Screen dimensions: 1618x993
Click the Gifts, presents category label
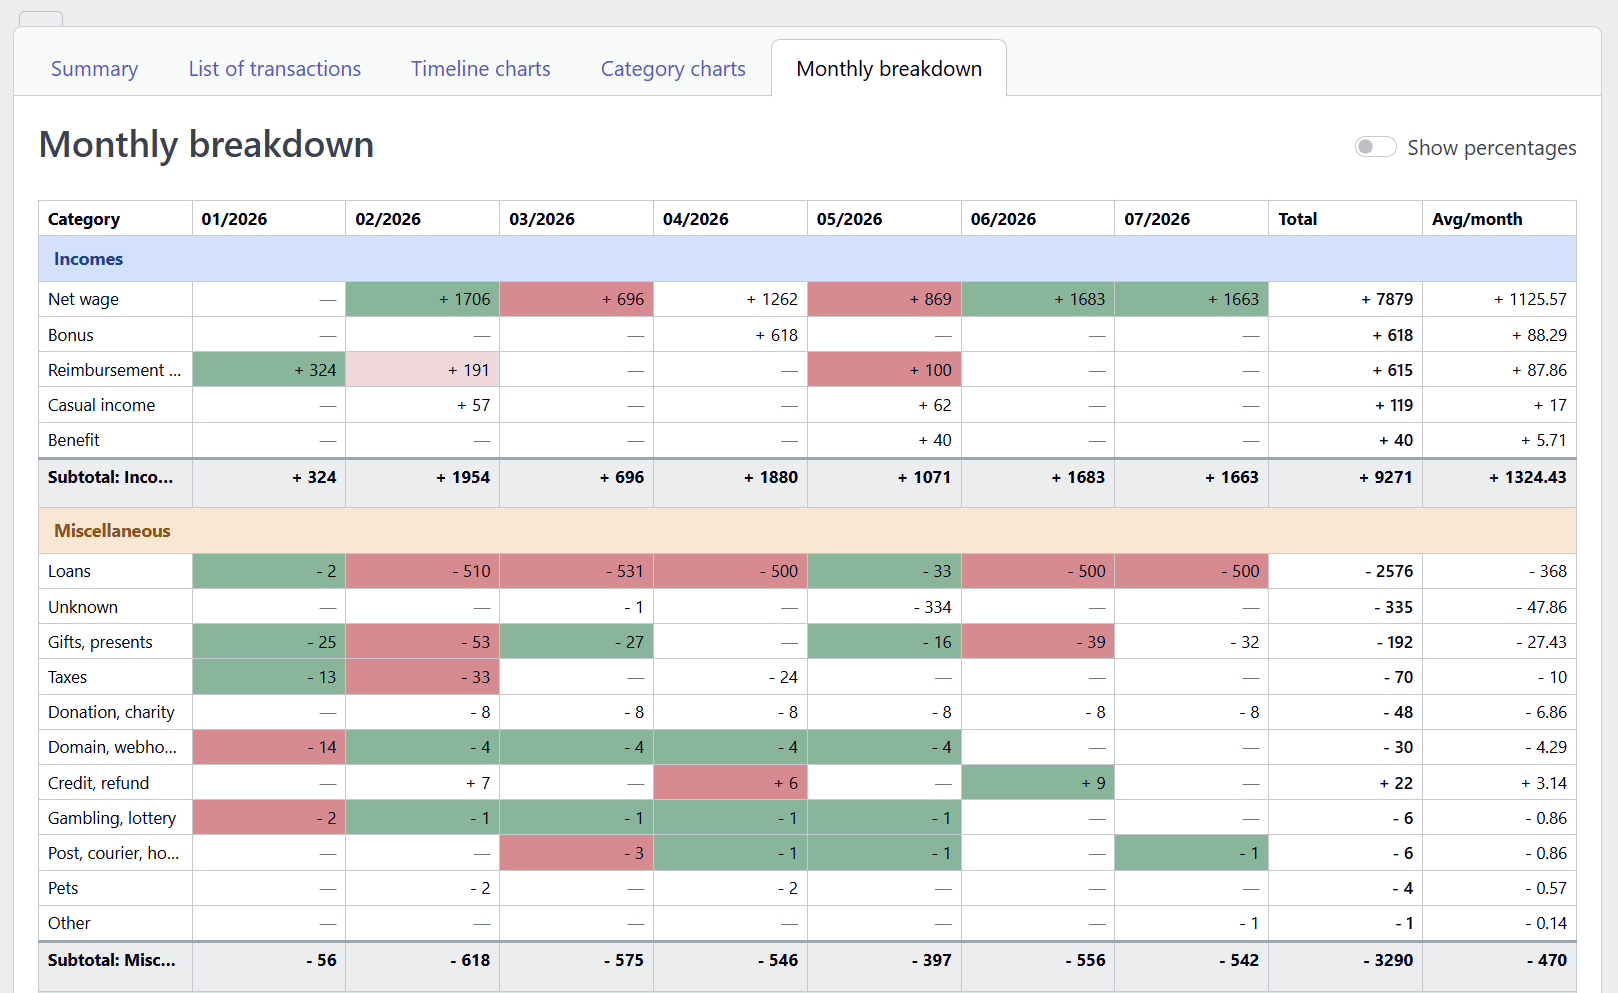tap(100, 642)
